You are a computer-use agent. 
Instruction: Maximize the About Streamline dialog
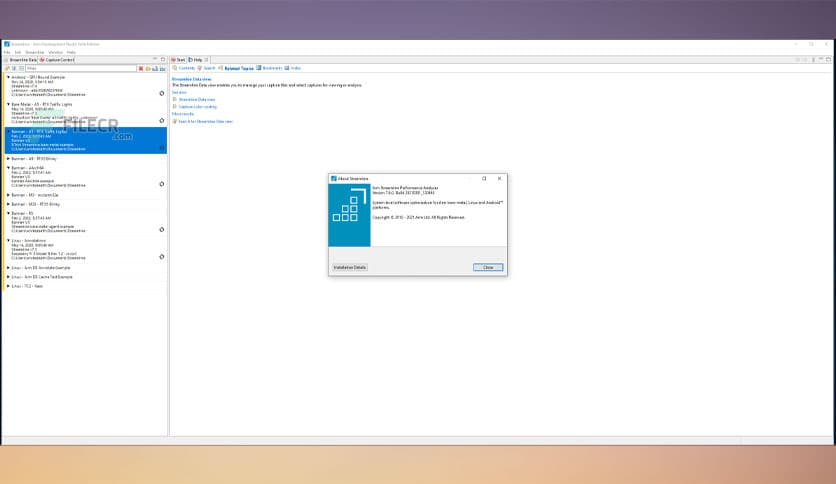[484, 179]
